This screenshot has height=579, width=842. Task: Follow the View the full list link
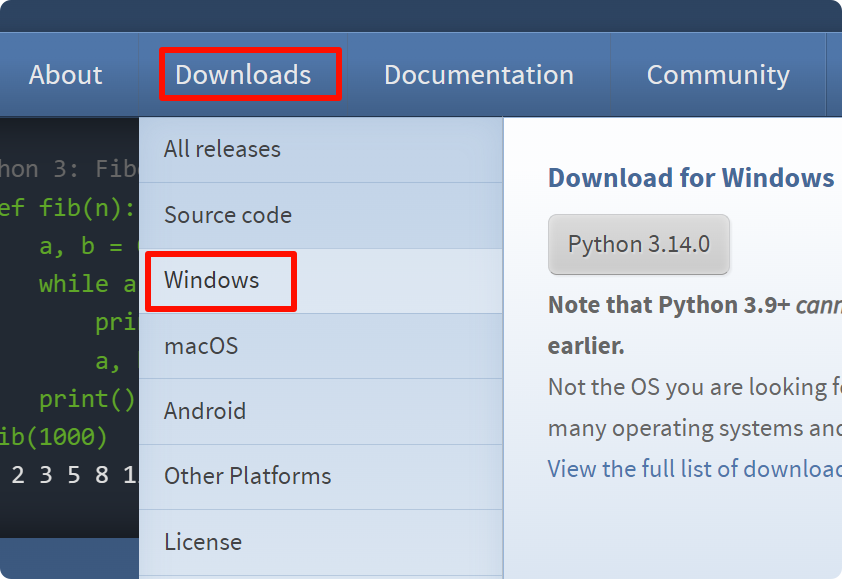[694, 468]
